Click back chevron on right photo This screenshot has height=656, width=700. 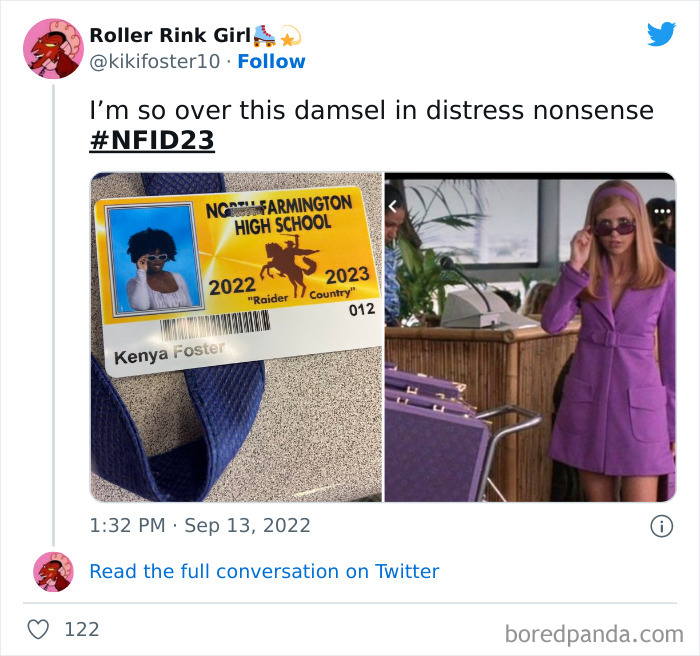[392, 206]
